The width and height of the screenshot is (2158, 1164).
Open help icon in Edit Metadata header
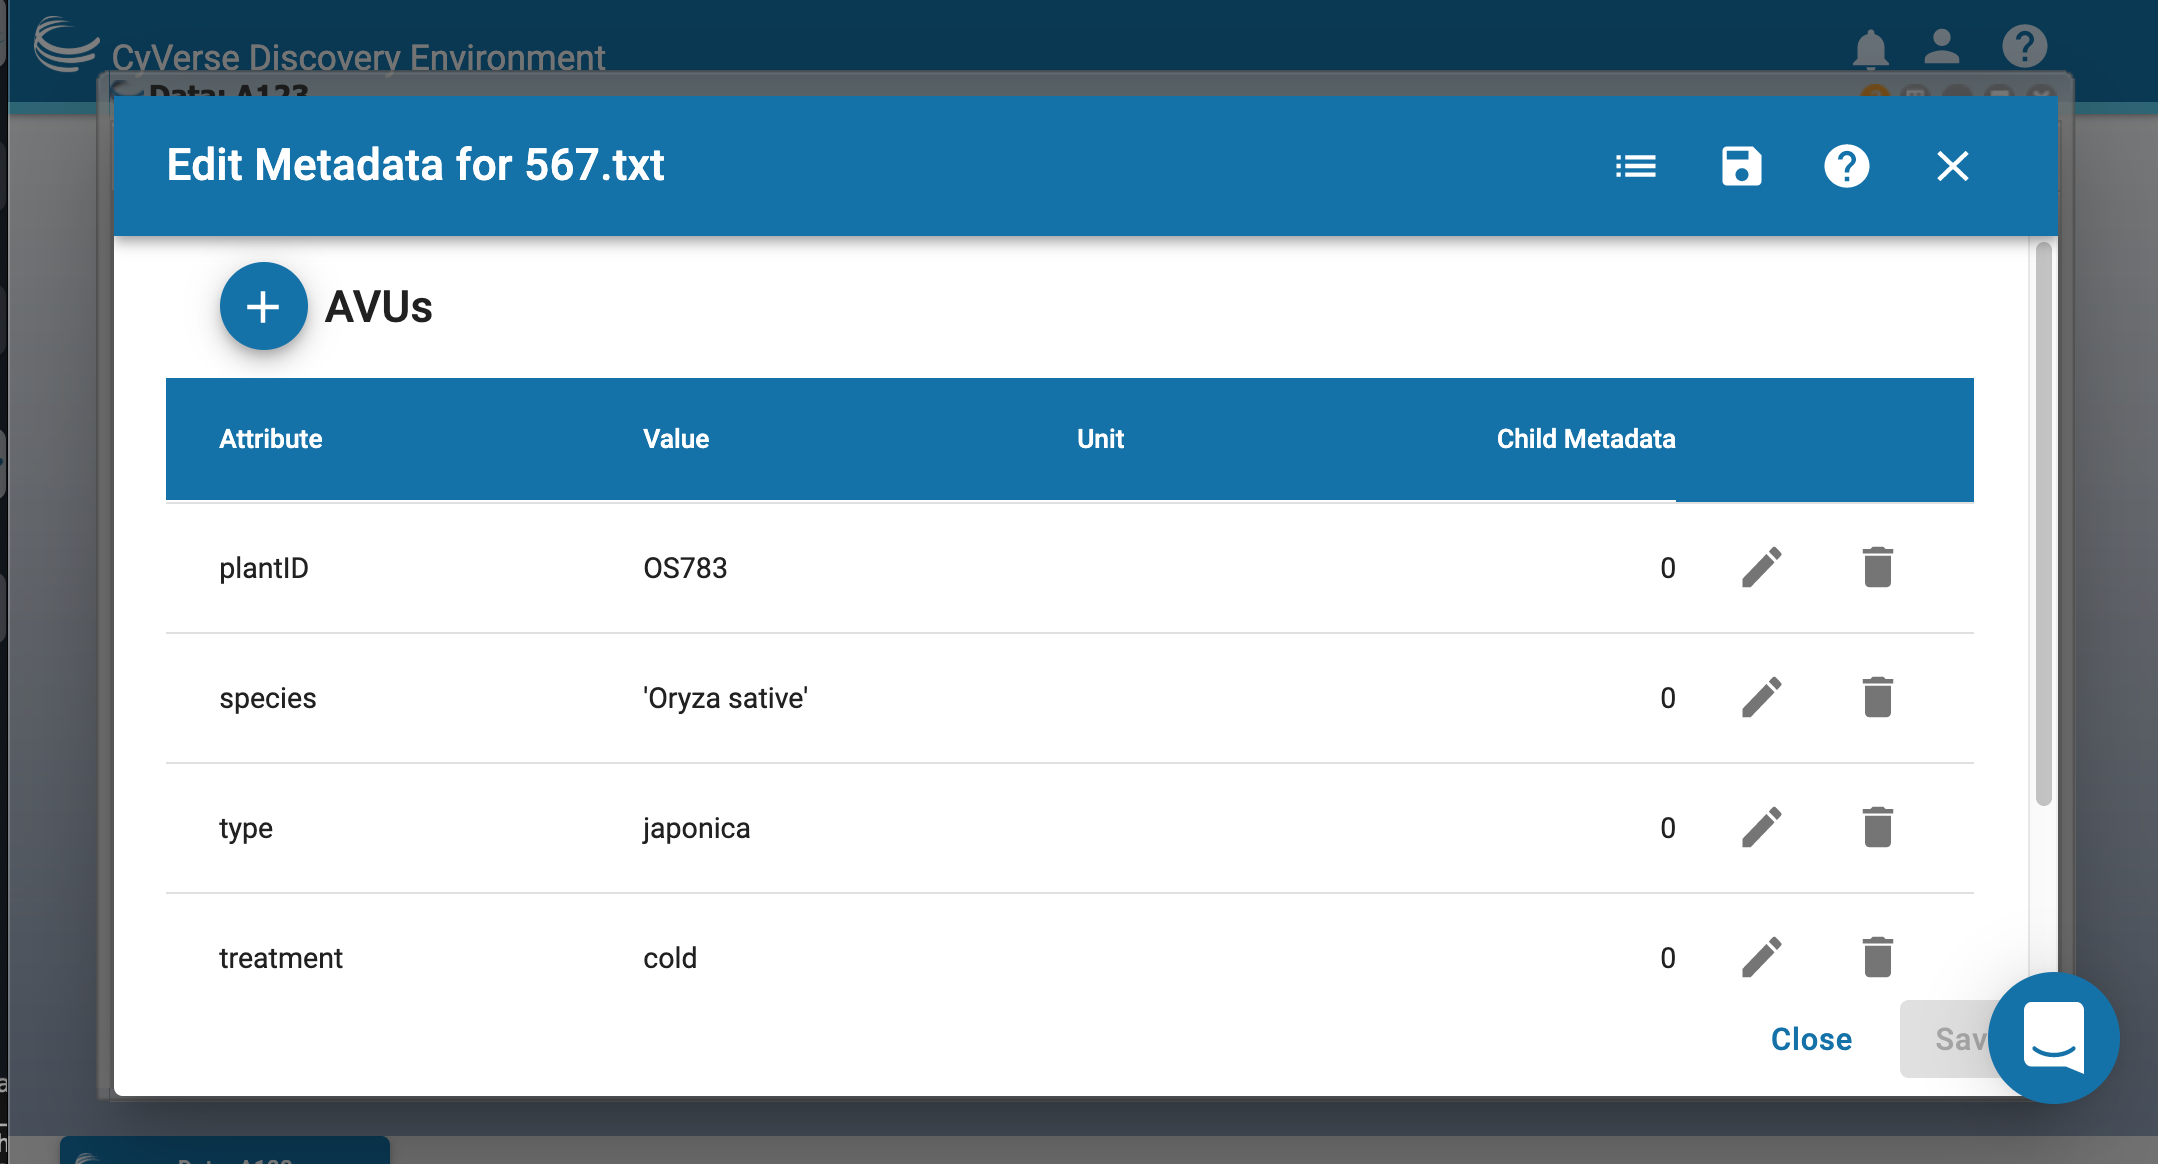(1846, 166)
